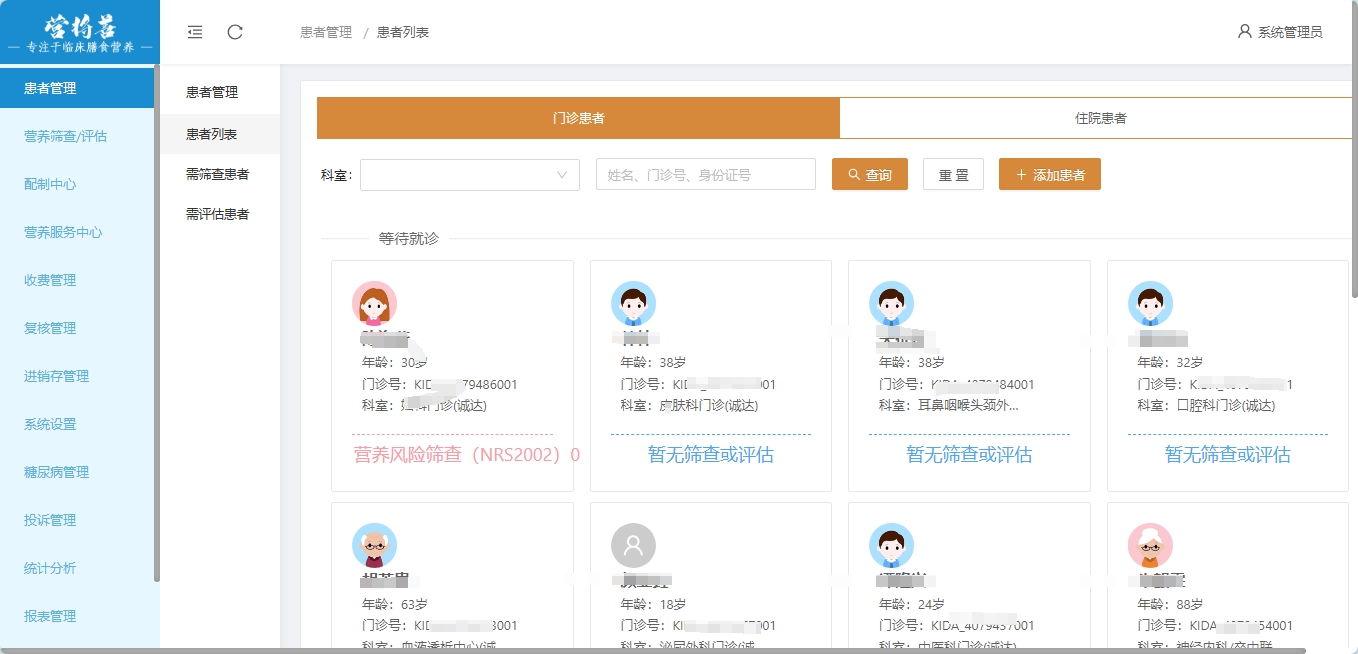Click the 添加患者 button
Image resolution: width=1358 pixels, height=654 pixels.
point(1049,175)
